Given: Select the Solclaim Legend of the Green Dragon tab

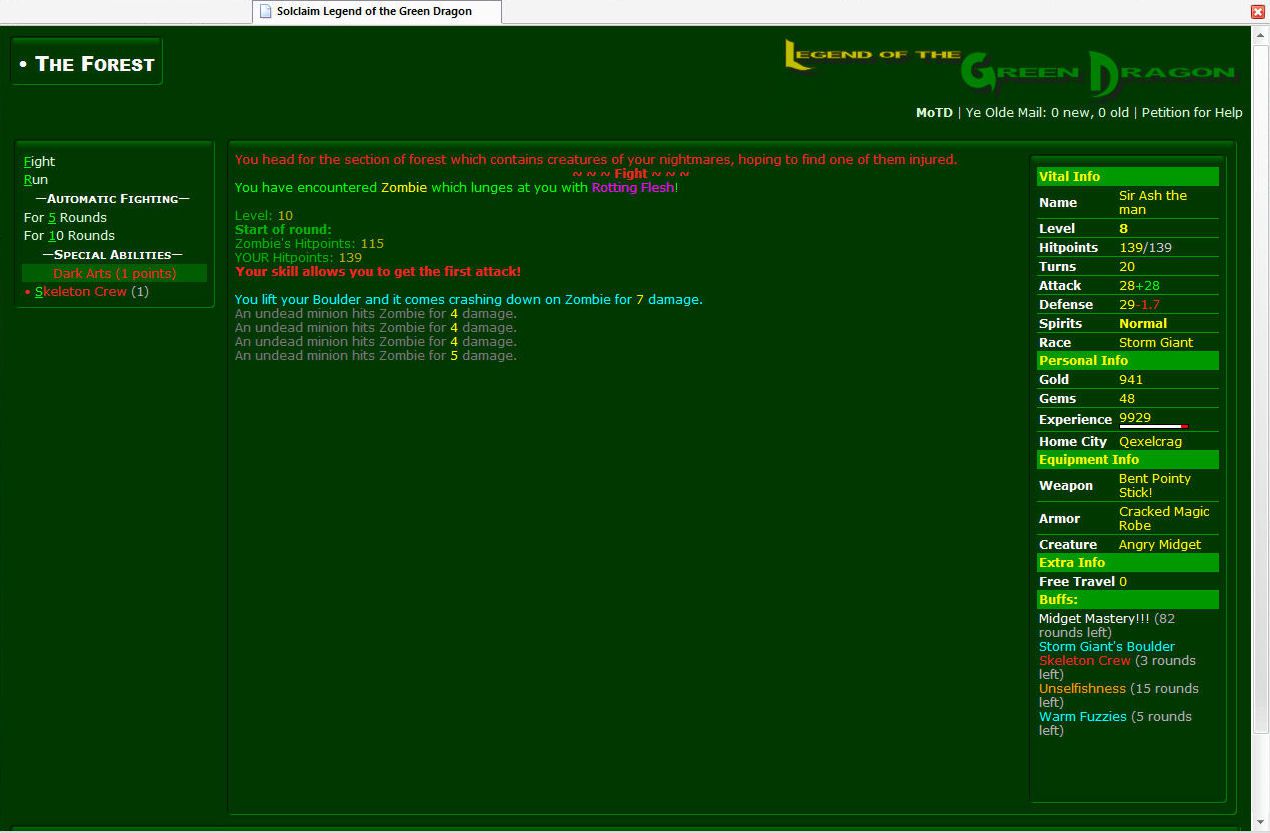Looking at the screenshot, I should [374, 11].
